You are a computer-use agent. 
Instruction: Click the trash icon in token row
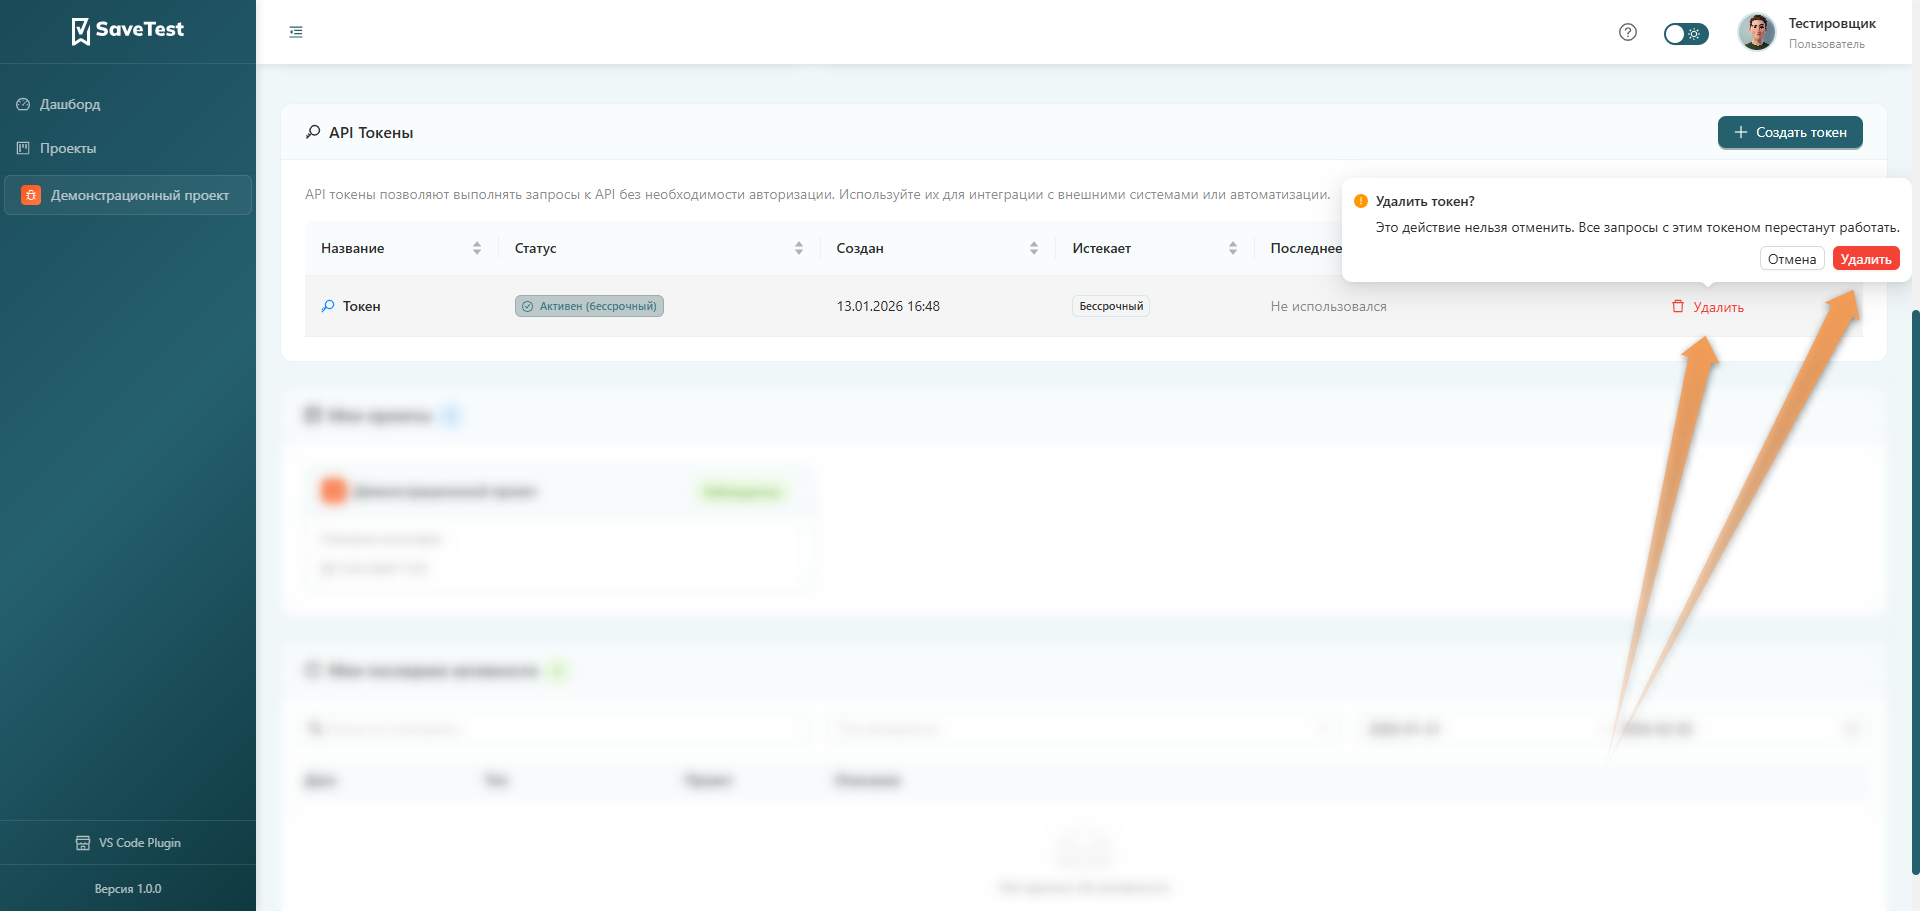(1678, 306)
